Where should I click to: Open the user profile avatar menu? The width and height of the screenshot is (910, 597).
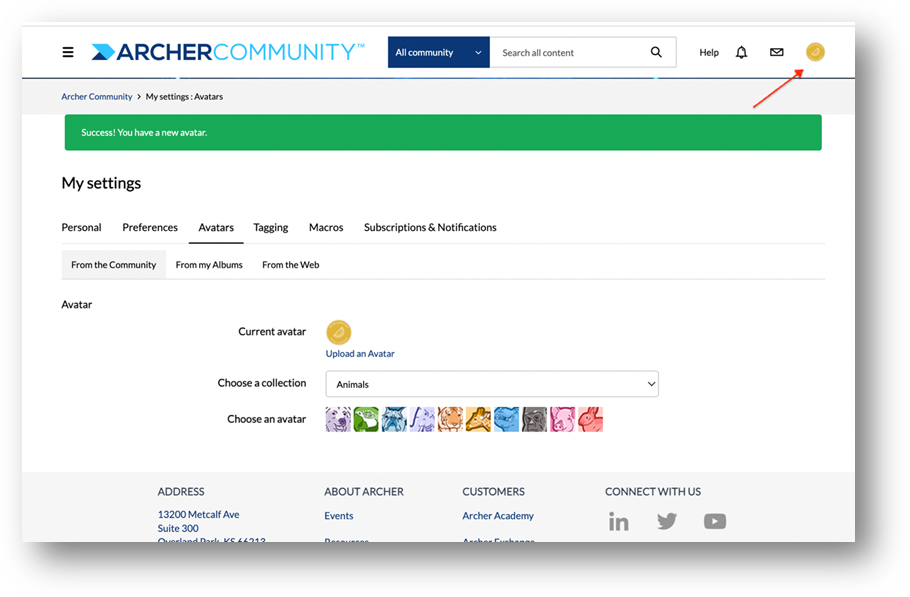point(815,52)
